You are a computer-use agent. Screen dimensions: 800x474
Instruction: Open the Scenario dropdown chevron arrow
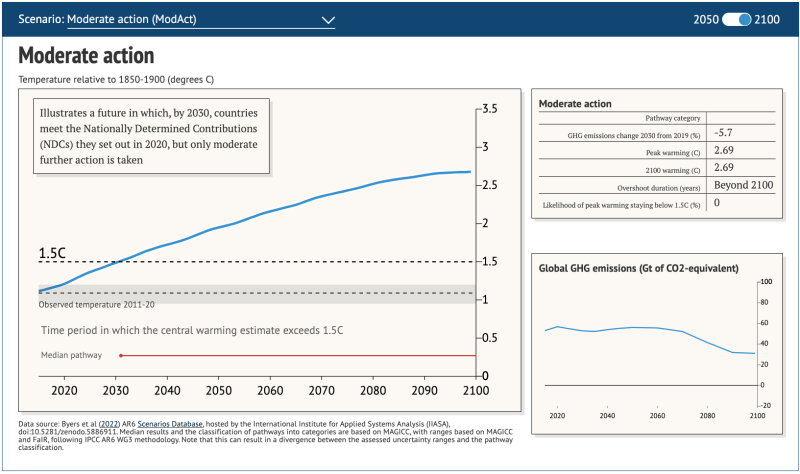point(329,19)
